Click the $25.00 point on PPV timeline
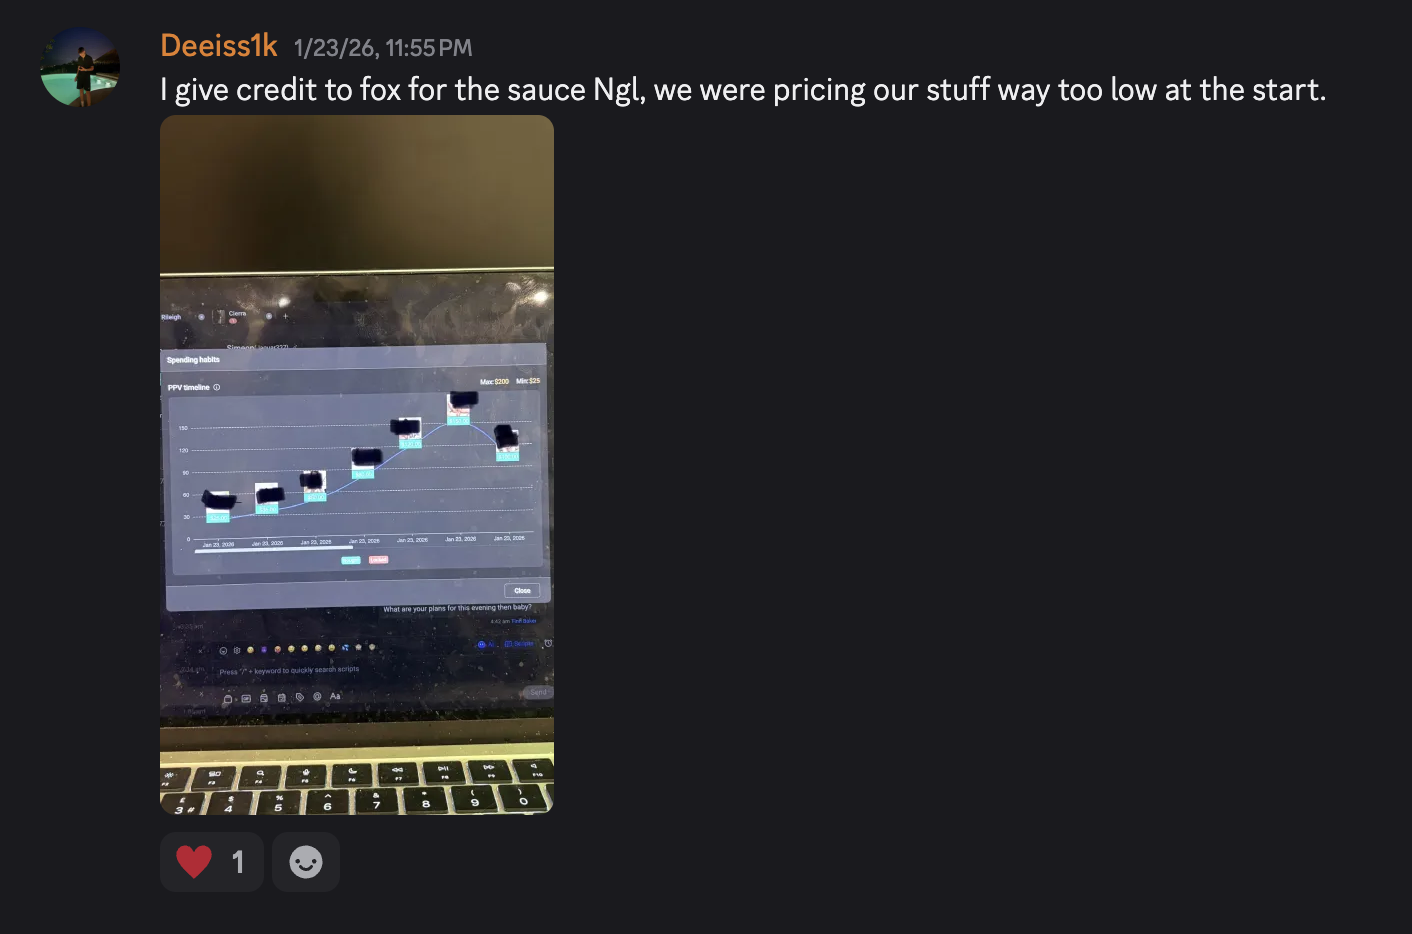The image size is (1412, 934). [217, 517]
